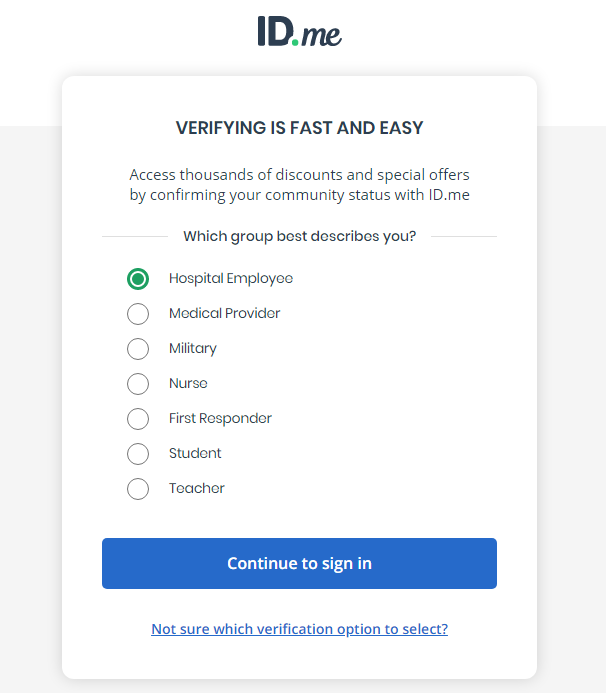
Task: Click the "Verifying is fast and easy" heading
Action: 299,128
